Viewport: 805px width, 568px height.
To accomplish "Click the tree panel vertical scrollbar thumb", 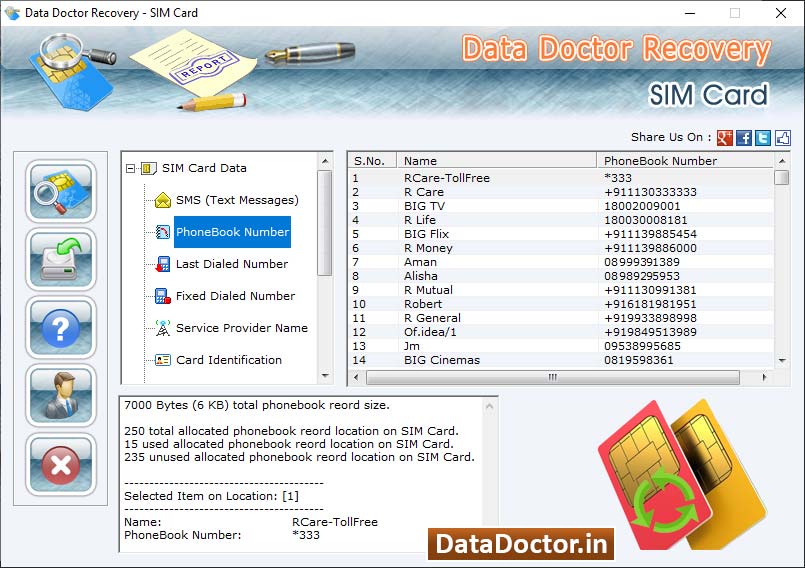I will point(324,223).
